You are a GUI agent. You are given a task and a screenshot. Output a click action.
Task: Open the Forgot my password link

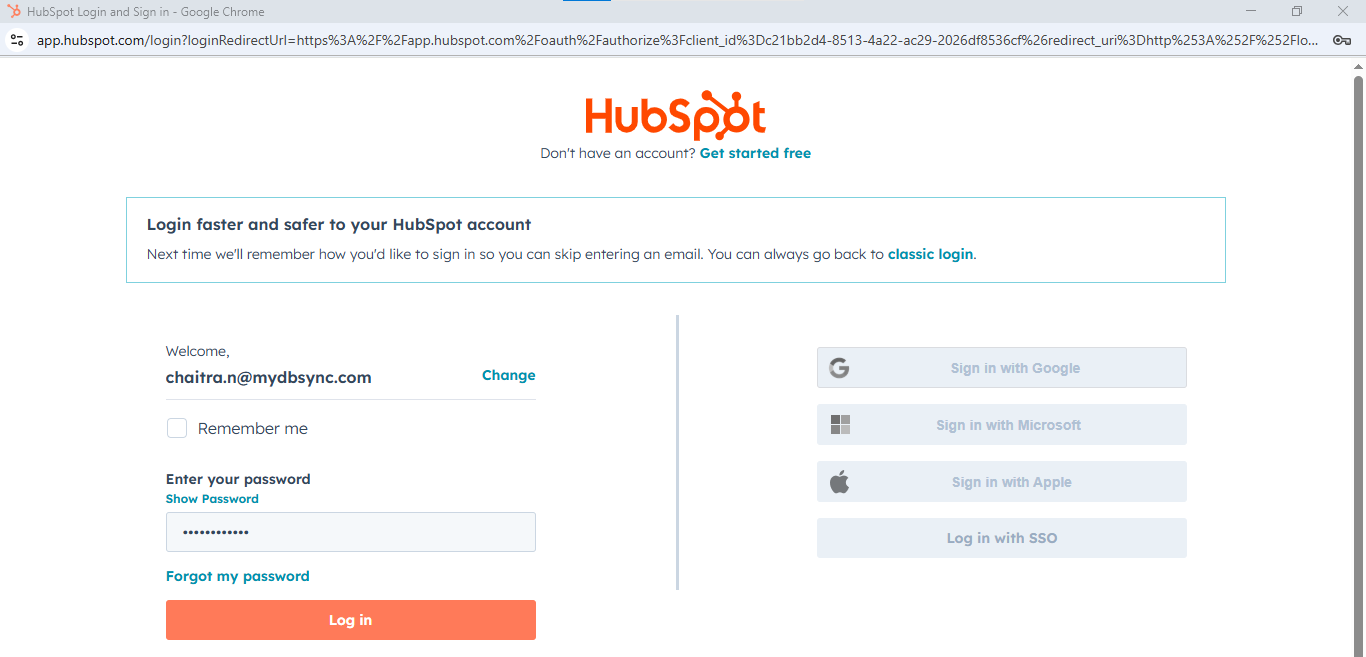(x=238, y=576)
